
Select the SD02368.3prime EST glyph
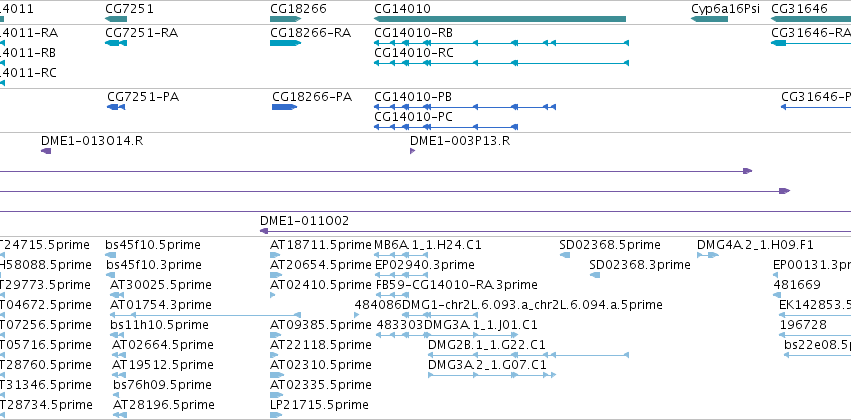coord(595,275)
